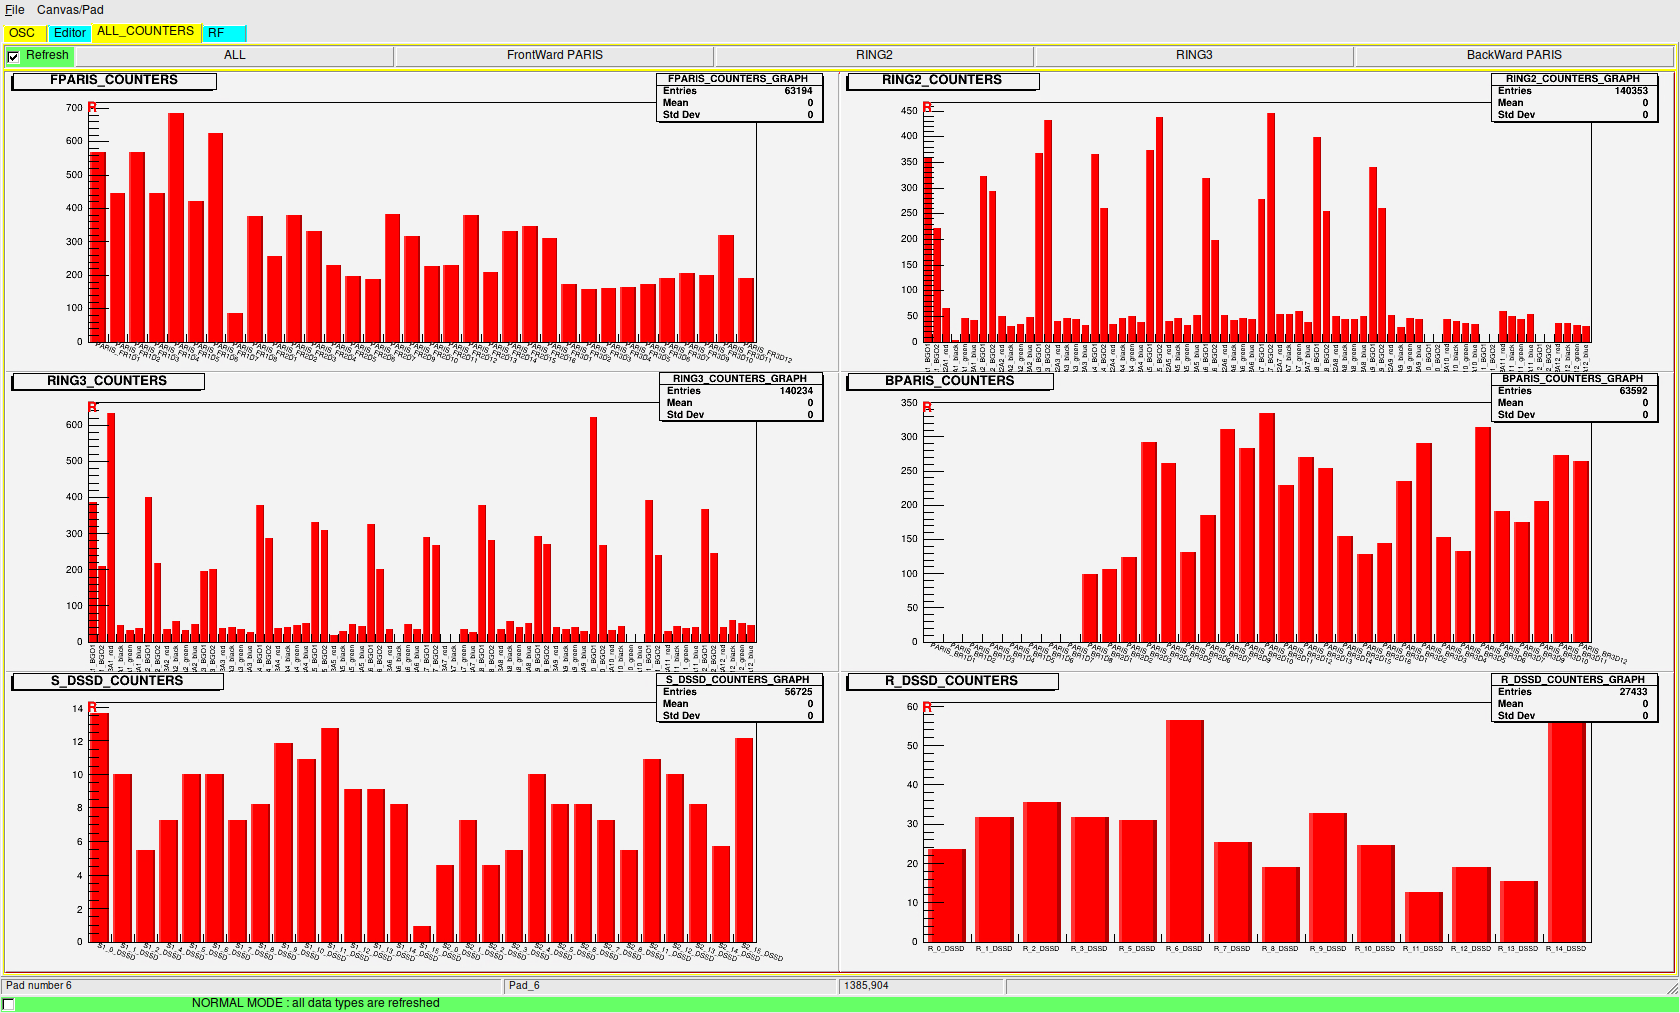The width and height of the screenshot is (1680, 1013).
Task: Show the FrontWard PARIS view
Action: pyautogui.click(x=554, y=56)
